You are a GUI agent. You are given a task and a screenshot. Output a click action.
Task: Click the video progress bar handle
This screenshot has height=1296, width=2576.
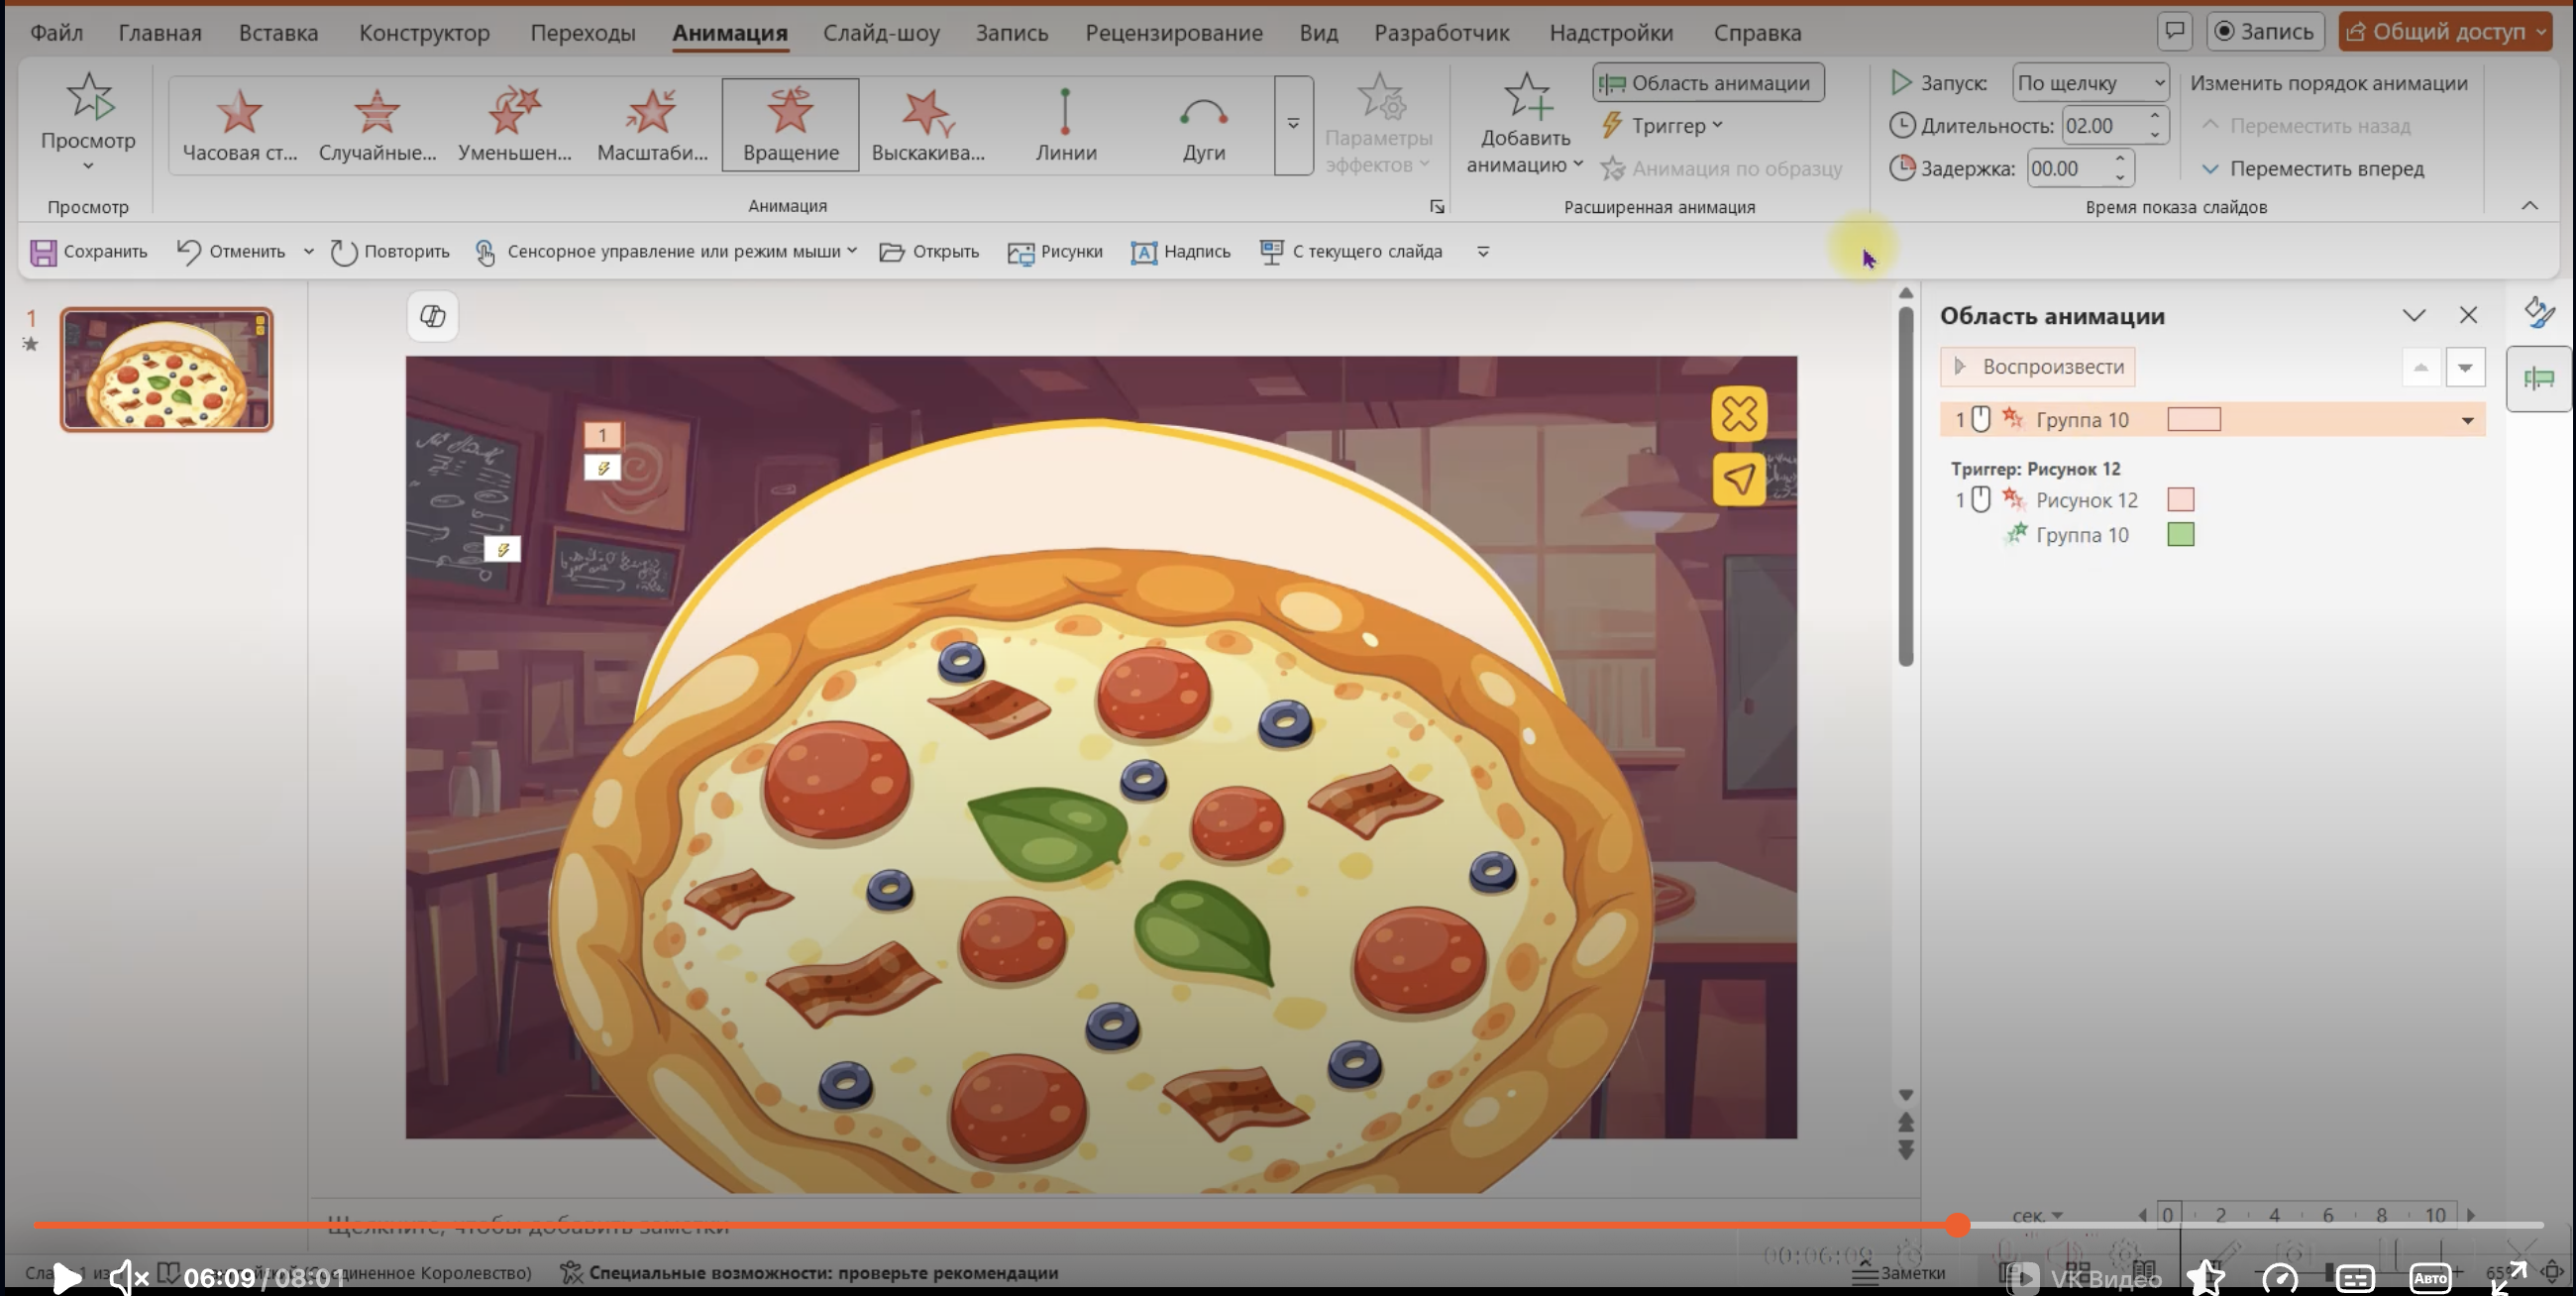pos(1957,1224)
